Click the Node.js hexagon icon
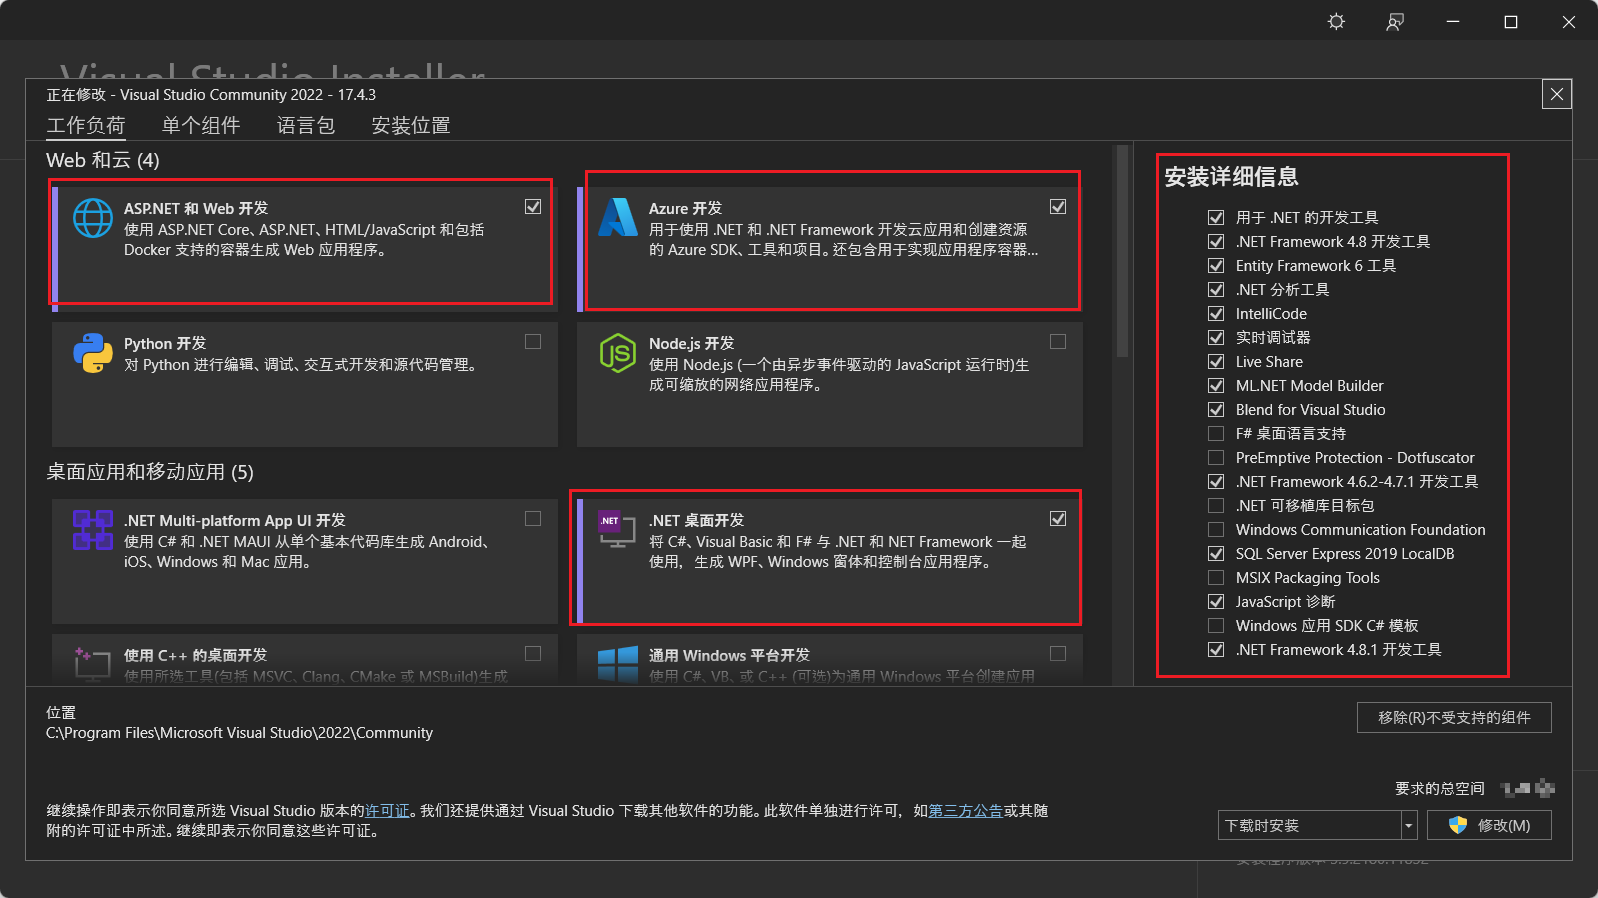 618,353
